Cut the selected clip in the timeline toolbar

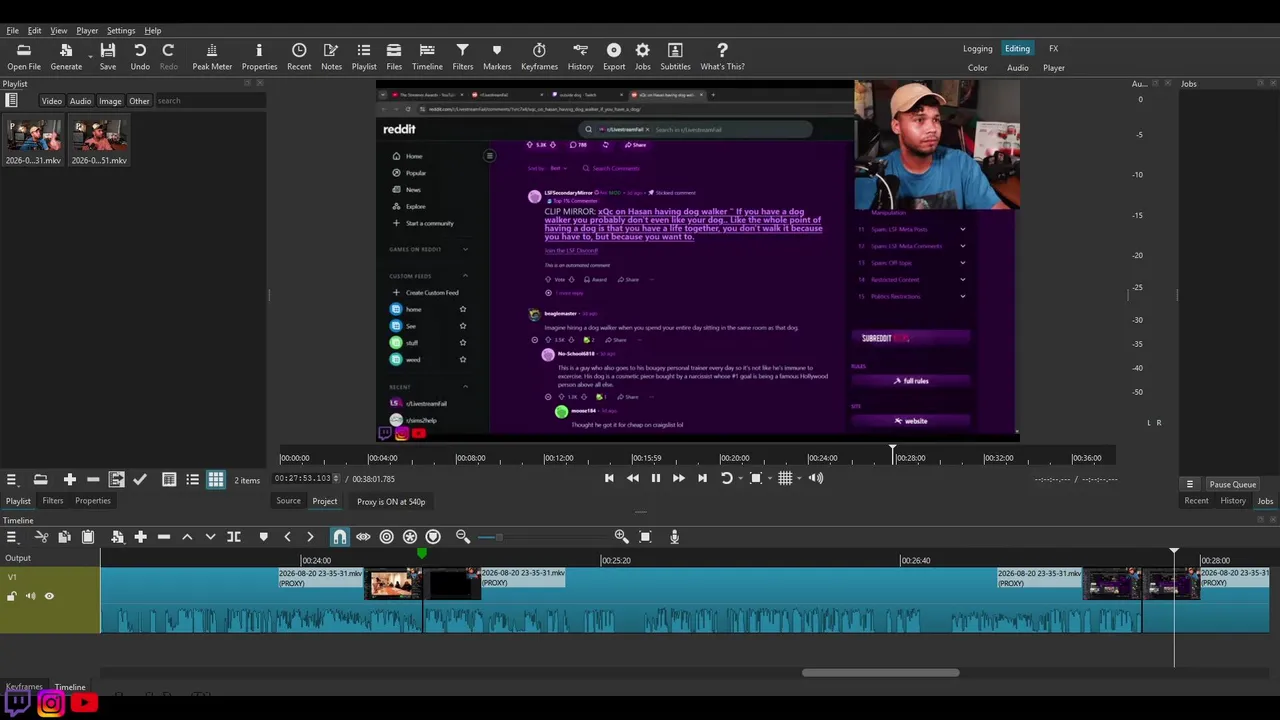point(41,537)
